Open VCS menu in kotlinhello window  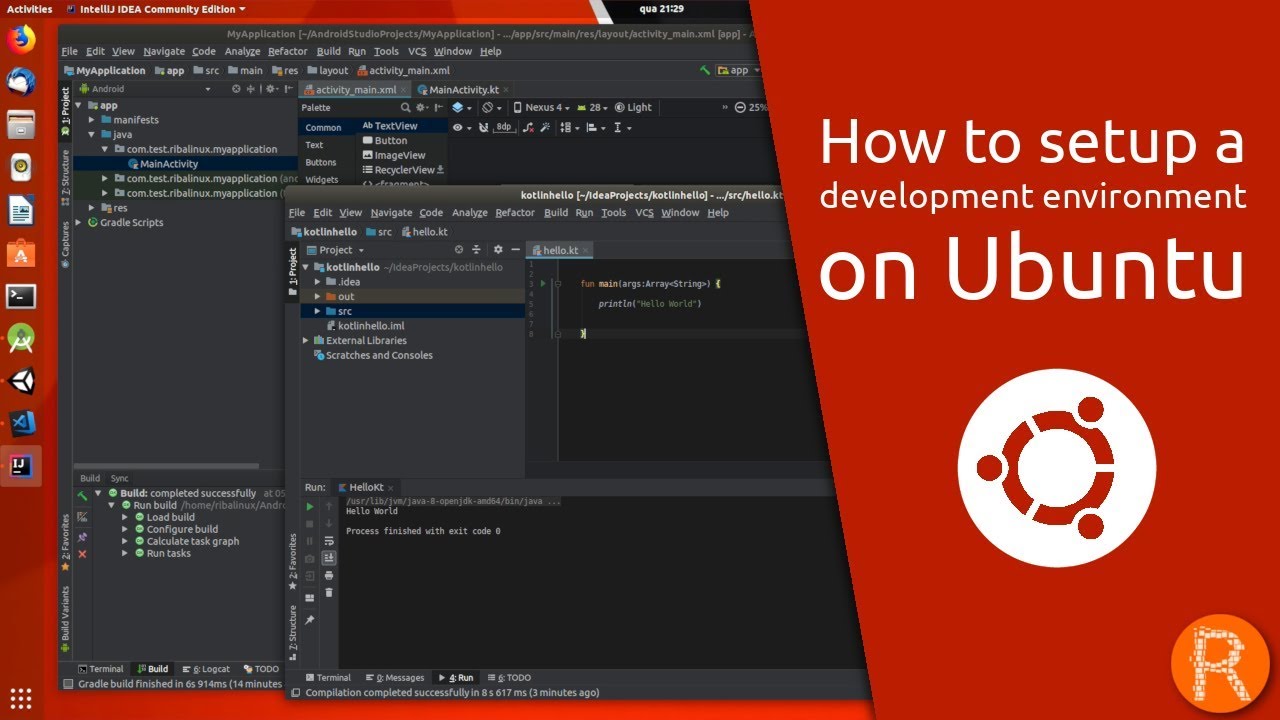[x=645, y=213]
